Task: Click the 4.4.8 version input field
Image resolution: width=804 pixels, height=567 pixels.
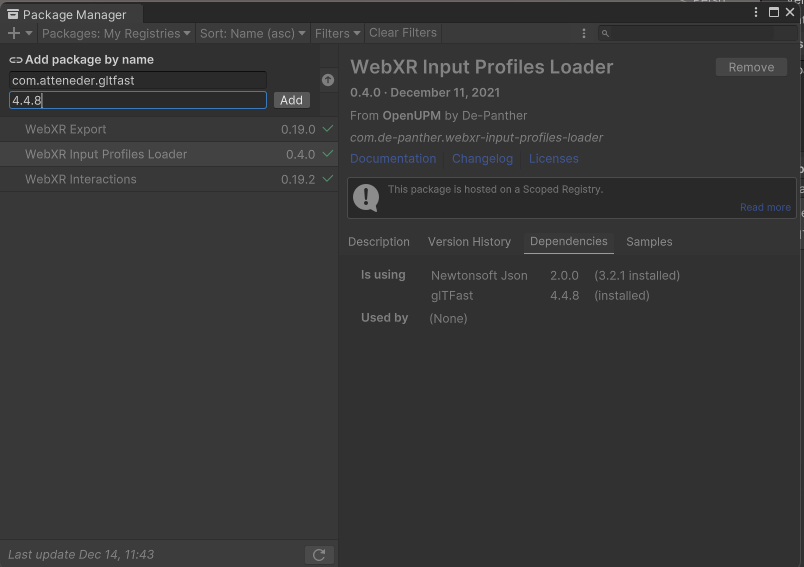Action: tap(137, 100)
